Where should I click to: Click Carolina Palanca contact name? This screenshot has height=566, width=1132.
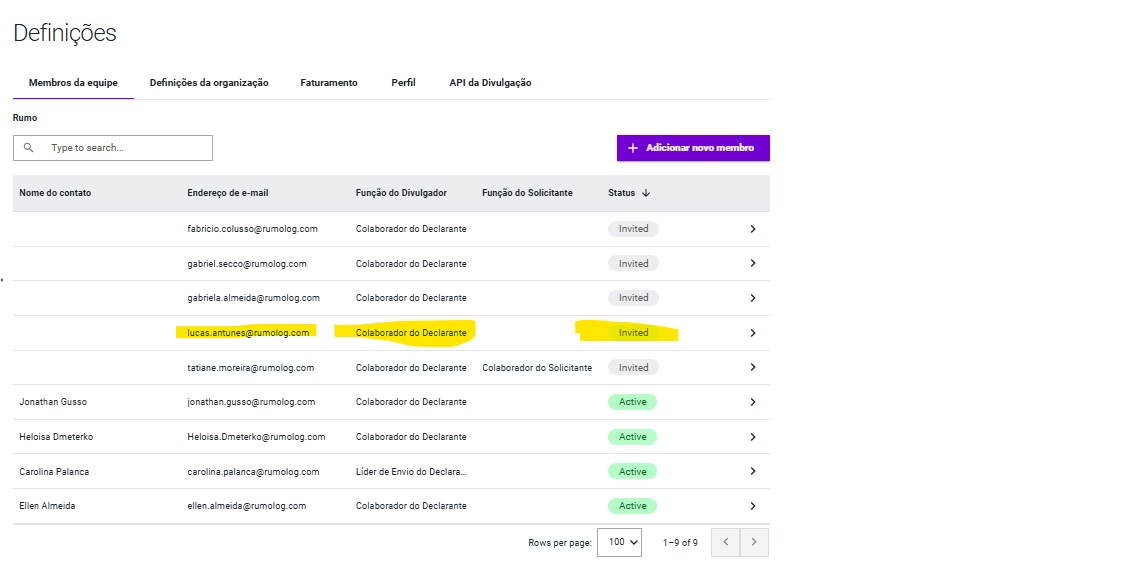pos(54,471)
